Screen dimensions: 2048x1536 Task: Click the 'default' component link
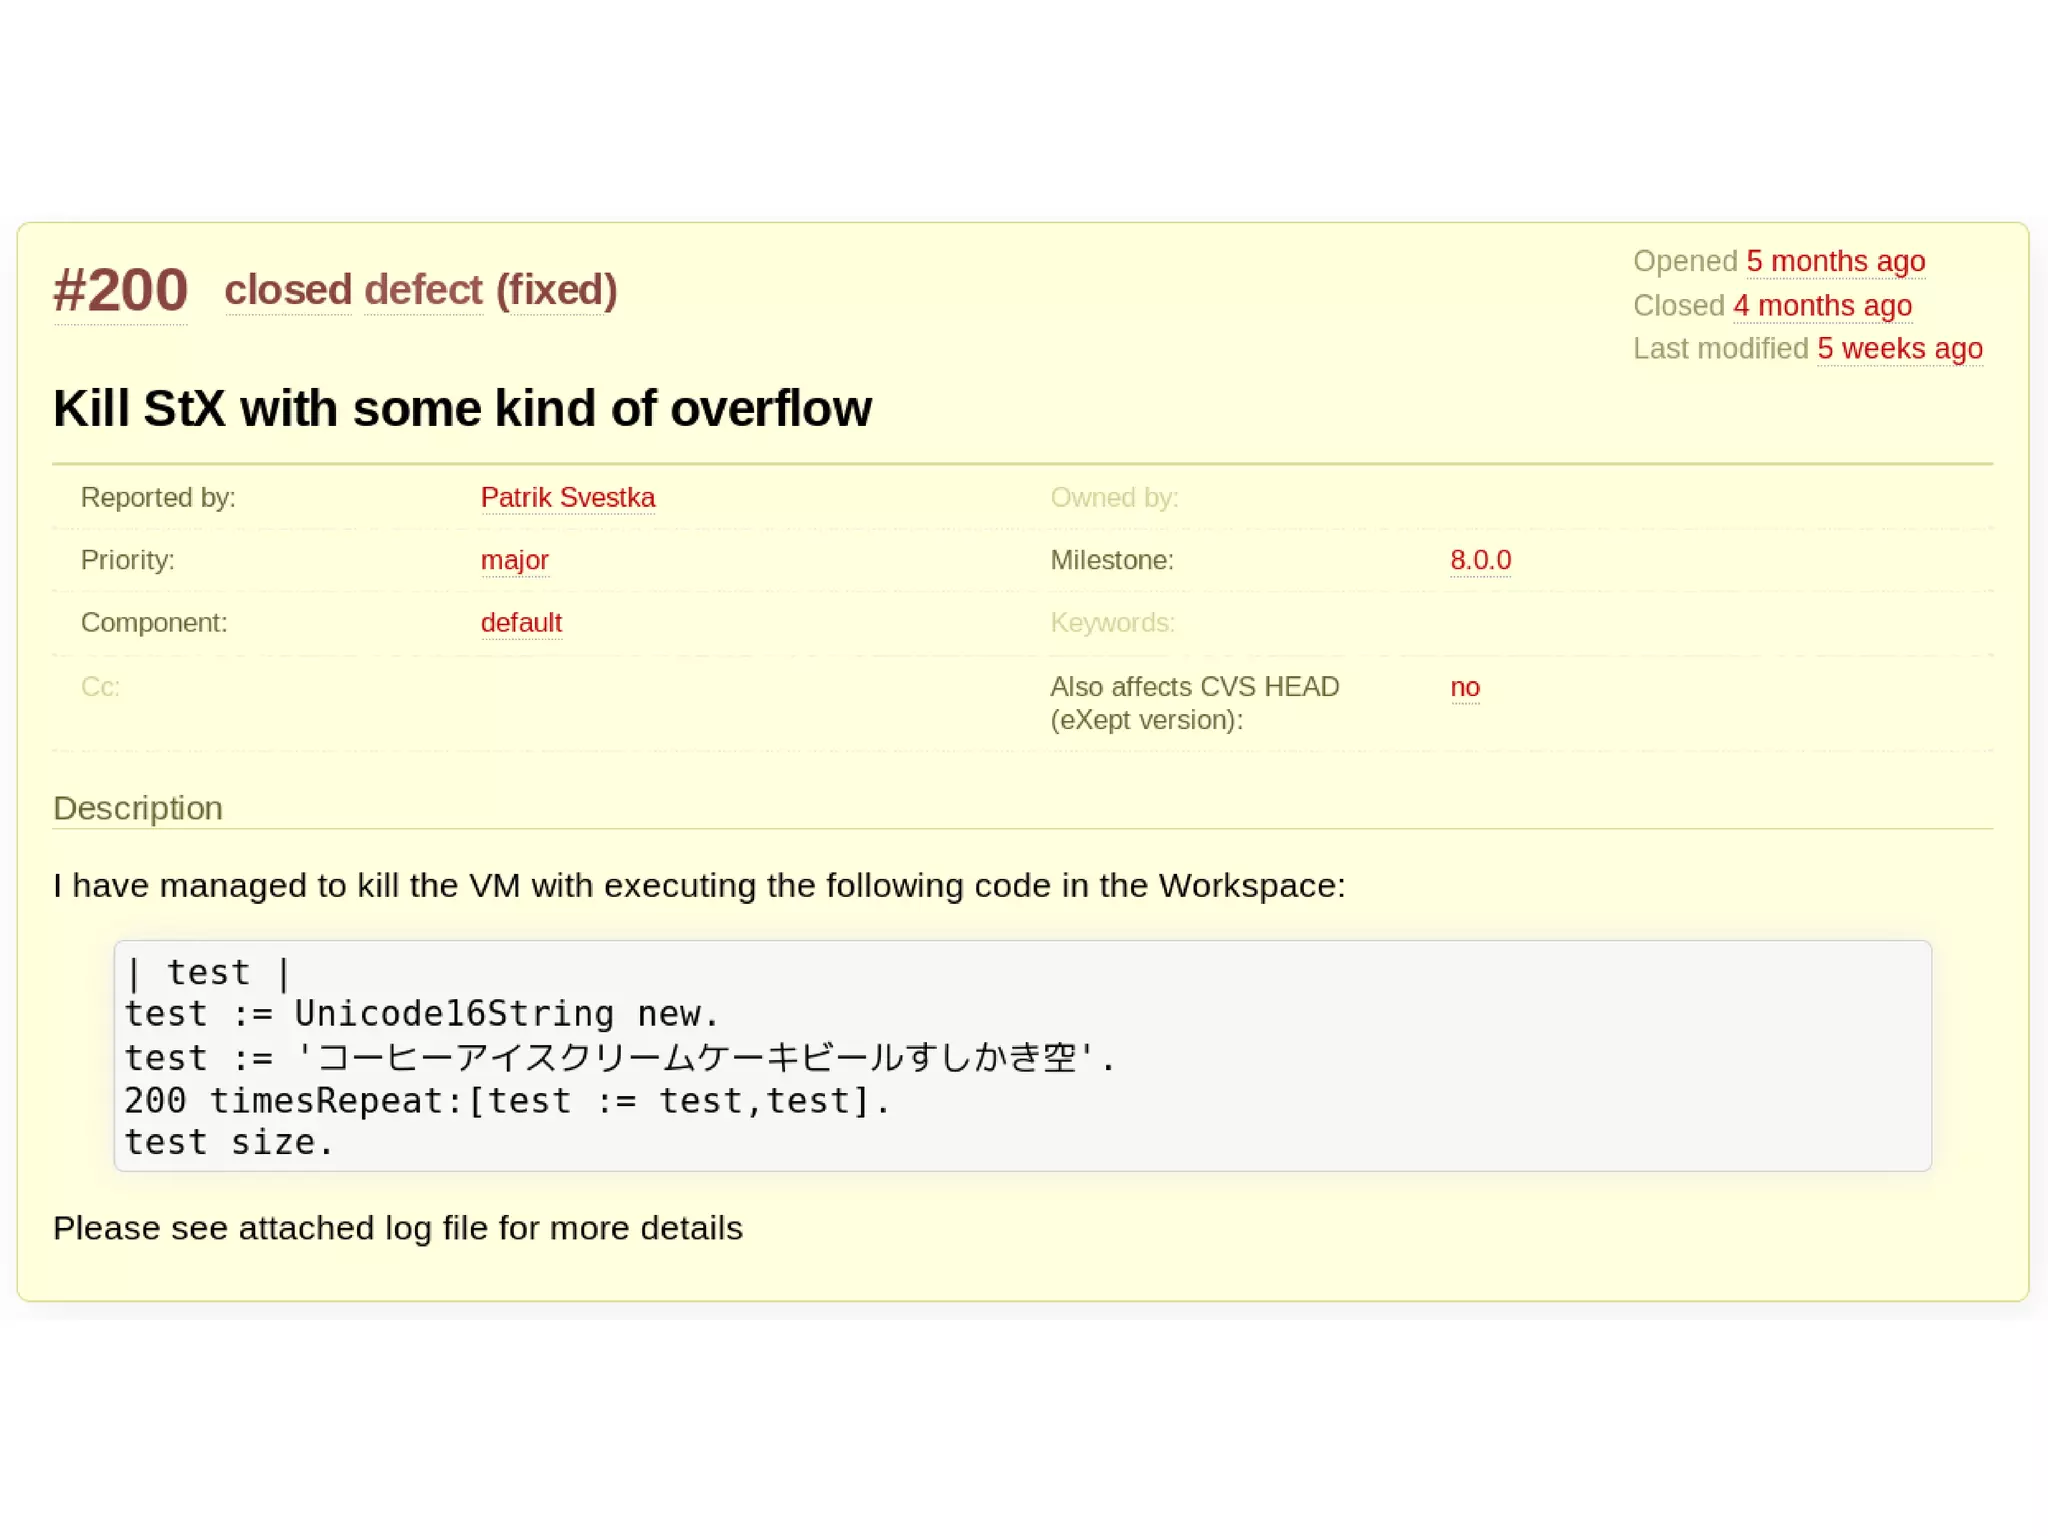[x=521, y=622]
